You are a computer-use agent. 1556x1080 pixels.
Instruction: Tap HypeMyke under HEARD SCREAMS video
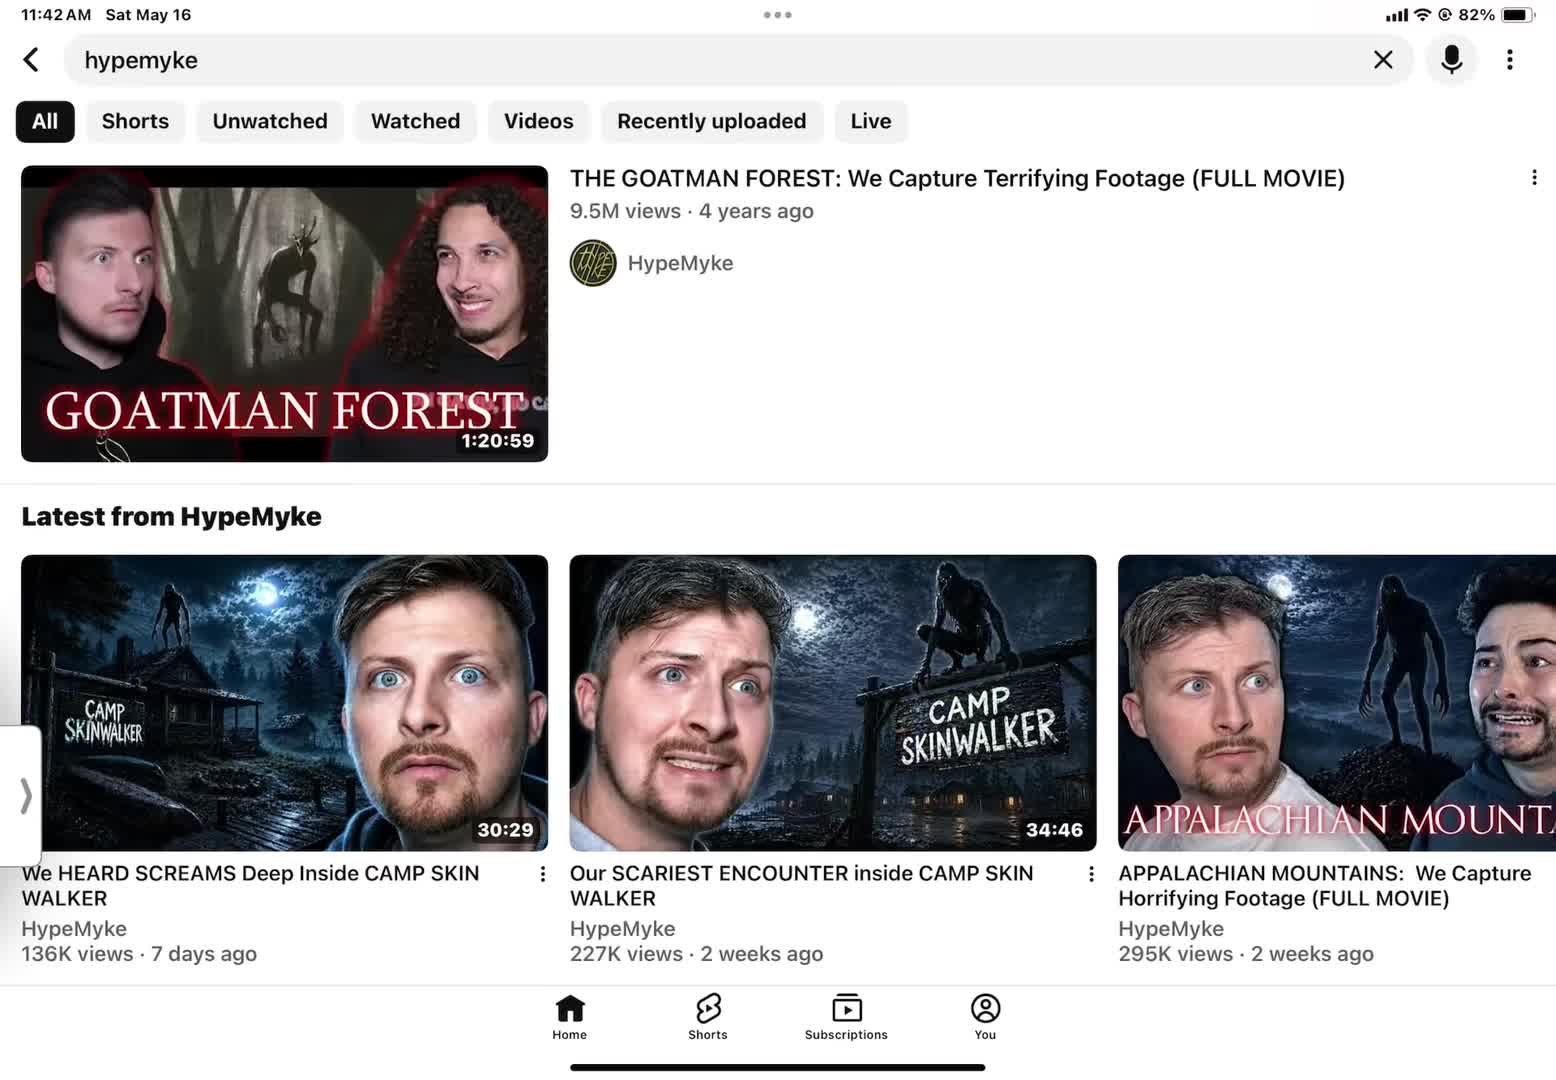(75, 929)
